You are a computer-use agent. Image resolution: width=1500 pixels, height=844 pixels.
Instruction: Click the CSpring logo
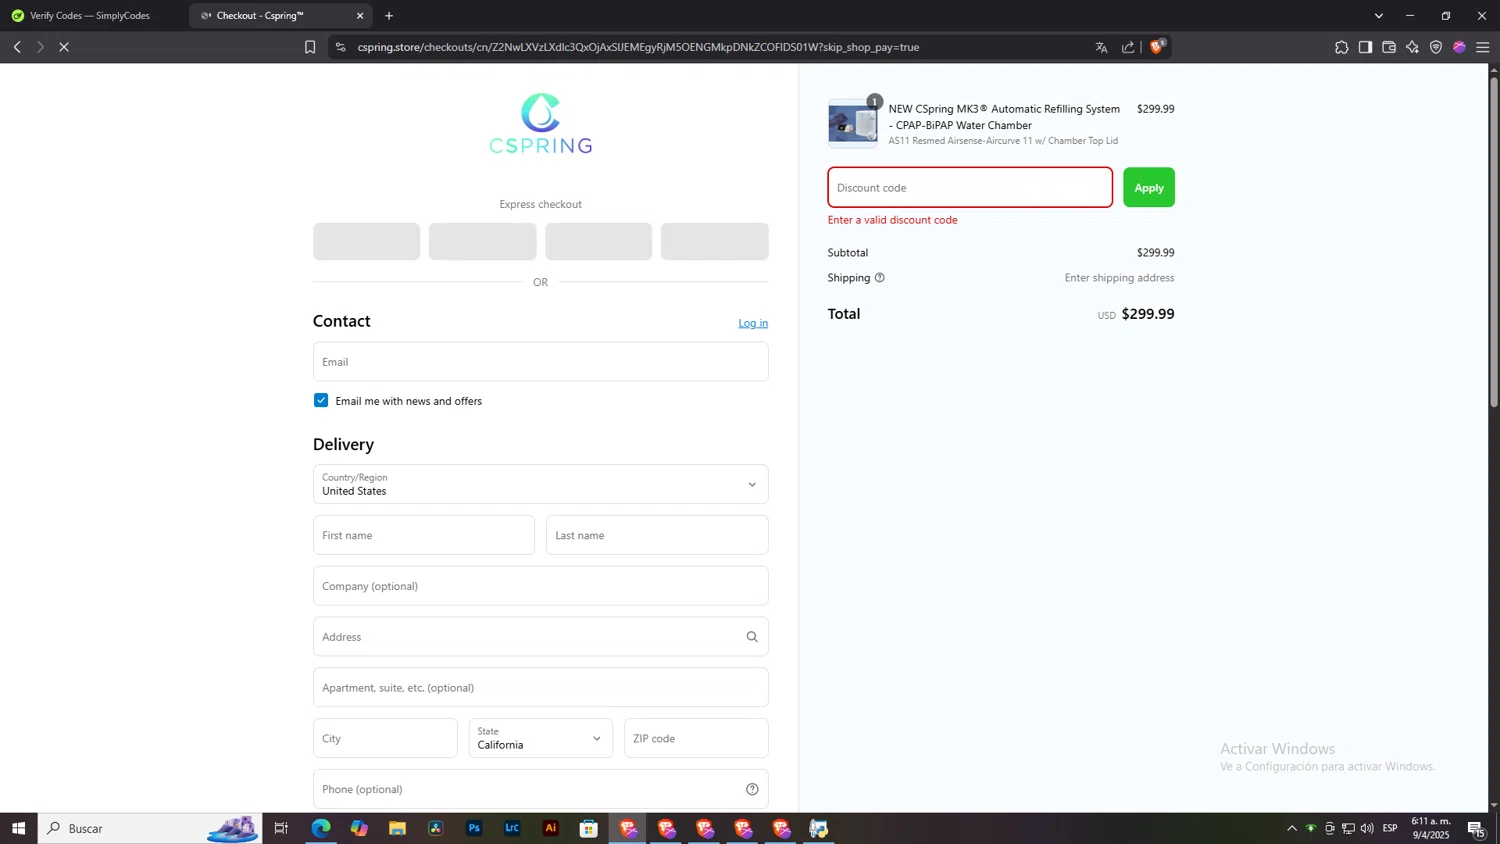pos(541,124)
